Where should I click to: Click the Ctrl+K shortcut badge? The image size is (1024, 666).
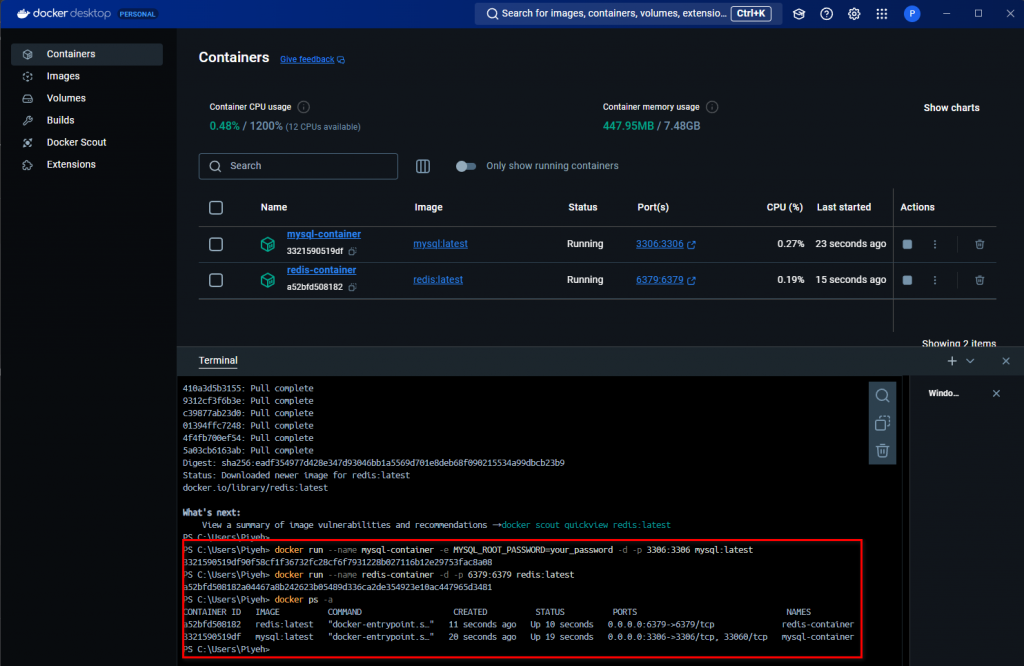click(x=751, y=14)
